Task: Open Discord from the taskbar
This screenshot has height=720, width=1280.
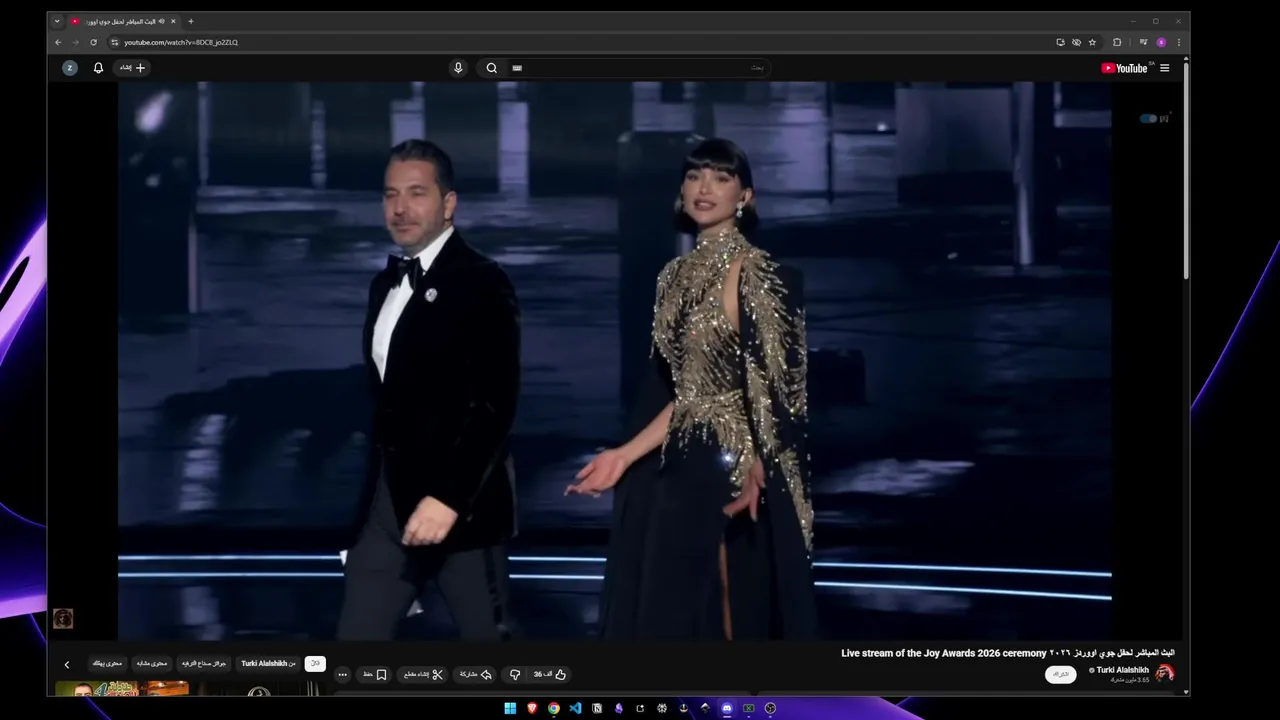Action: [x=727, y=708]
